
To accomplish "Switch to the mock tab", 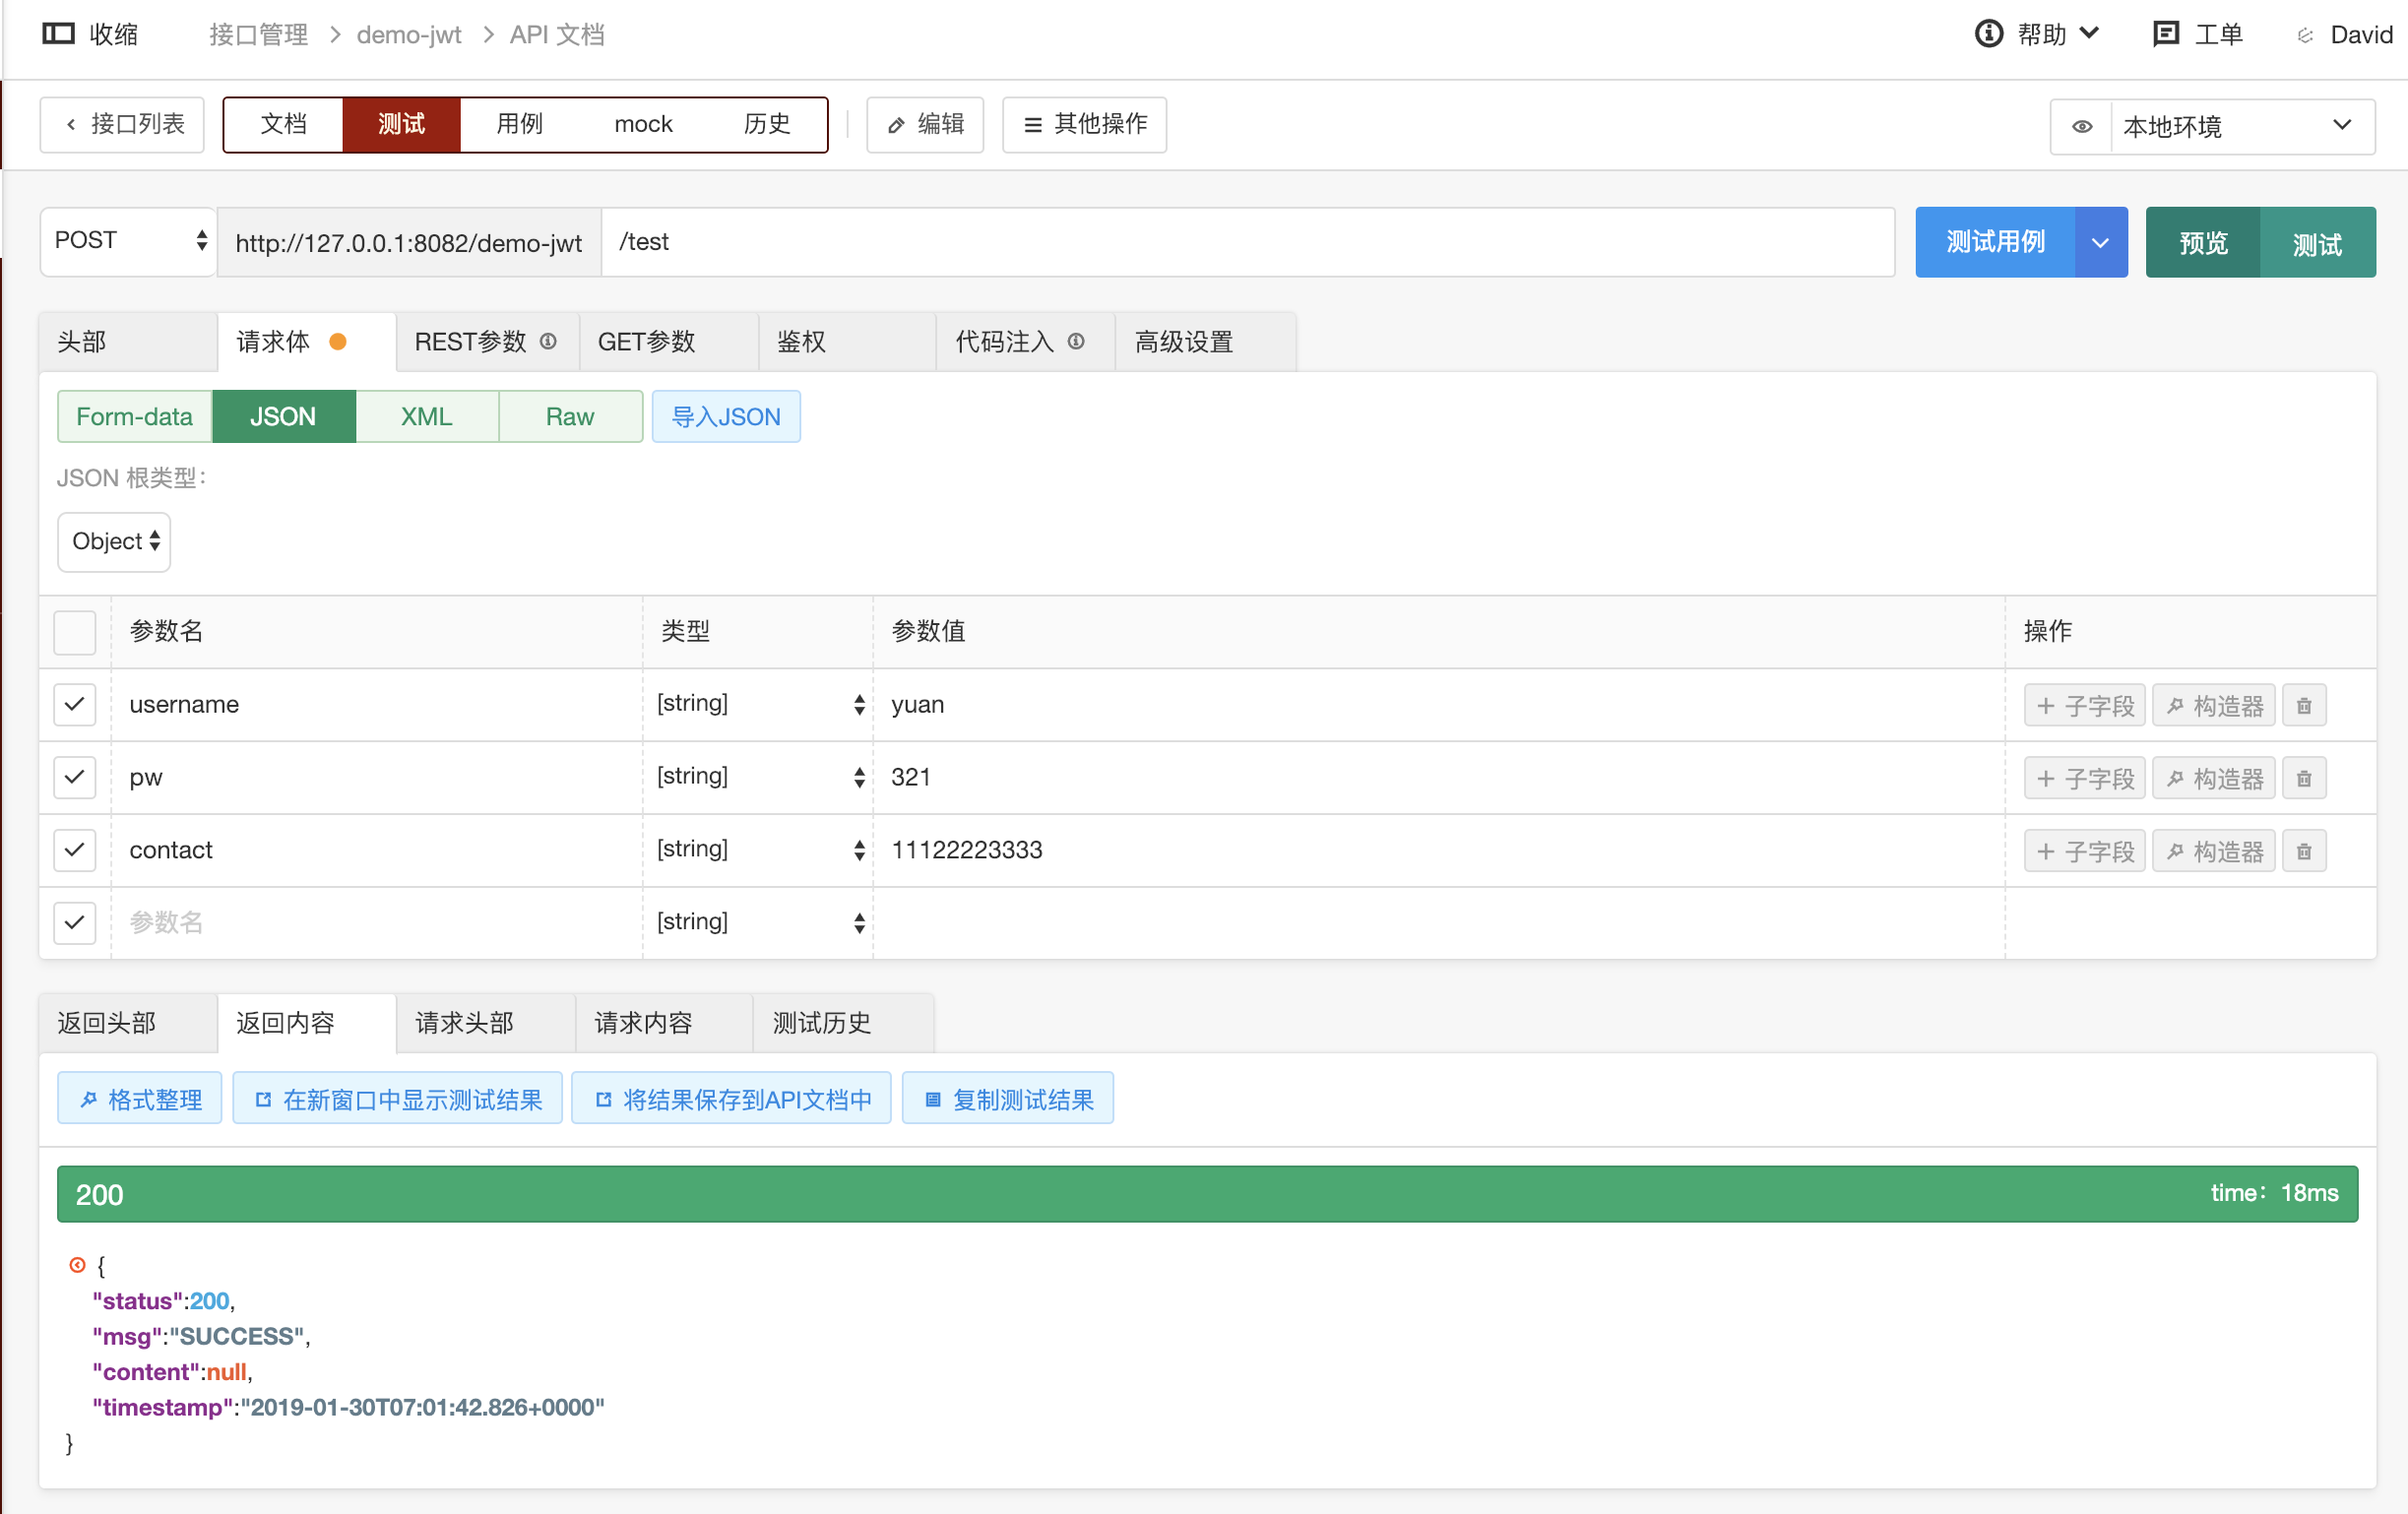I will tap(643, 124).
